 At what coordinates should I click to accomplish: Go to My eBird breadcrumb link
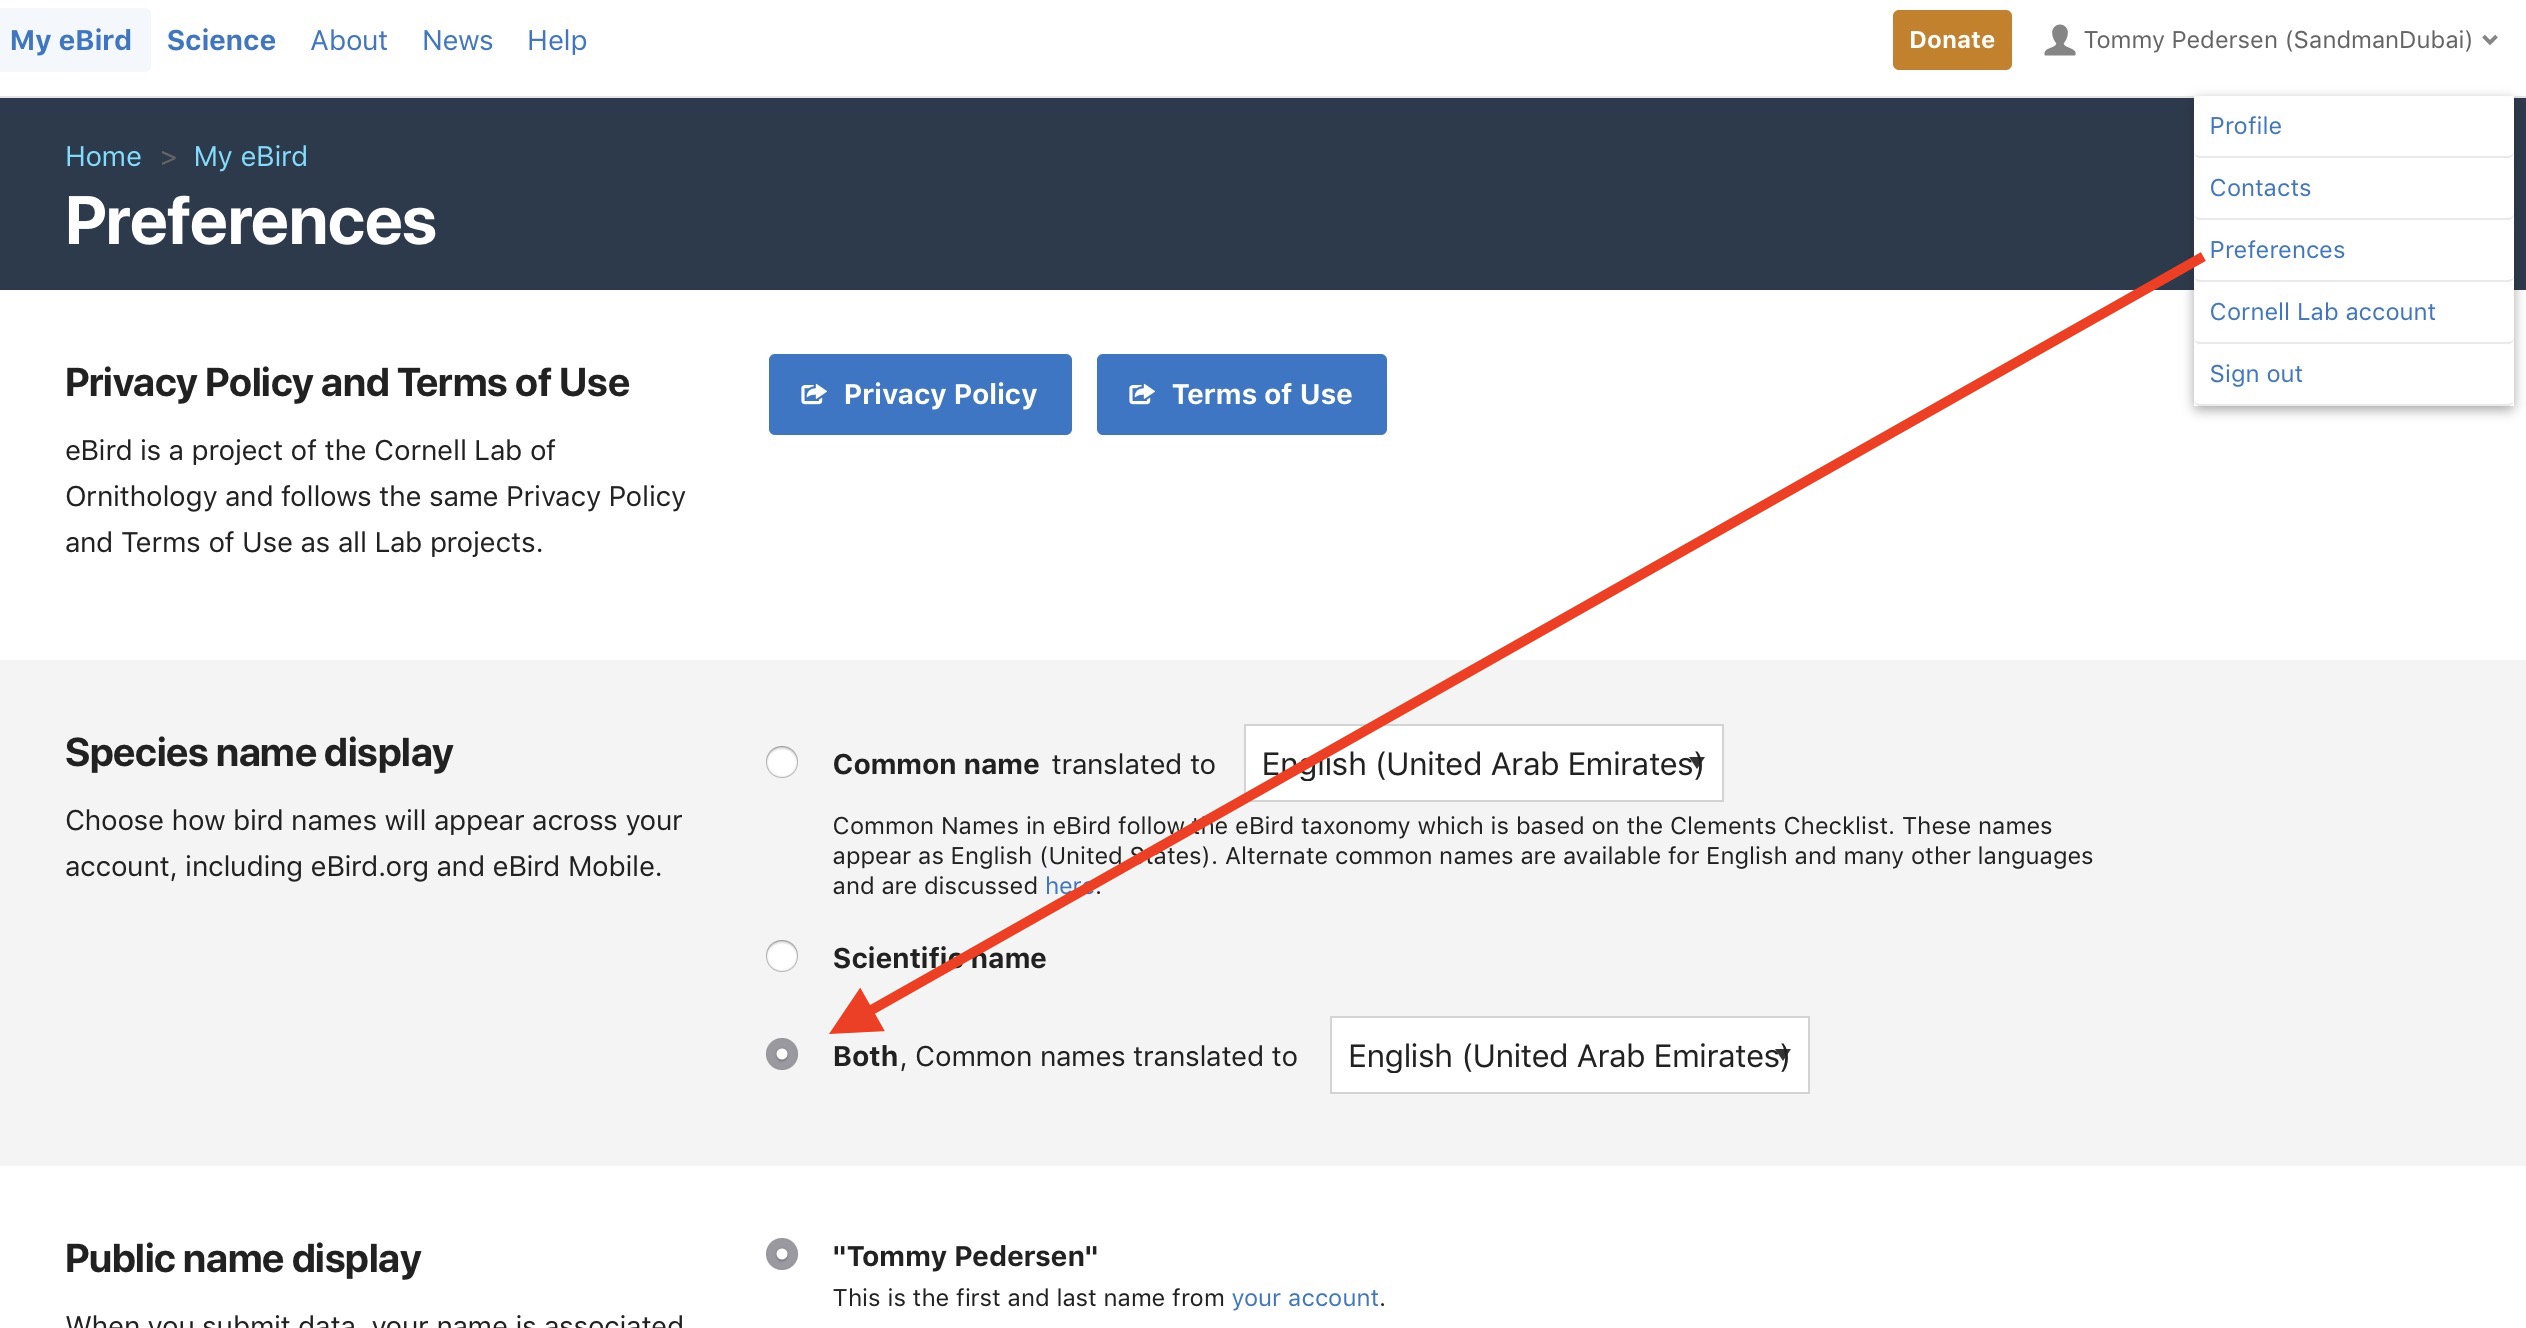[250, 156]
